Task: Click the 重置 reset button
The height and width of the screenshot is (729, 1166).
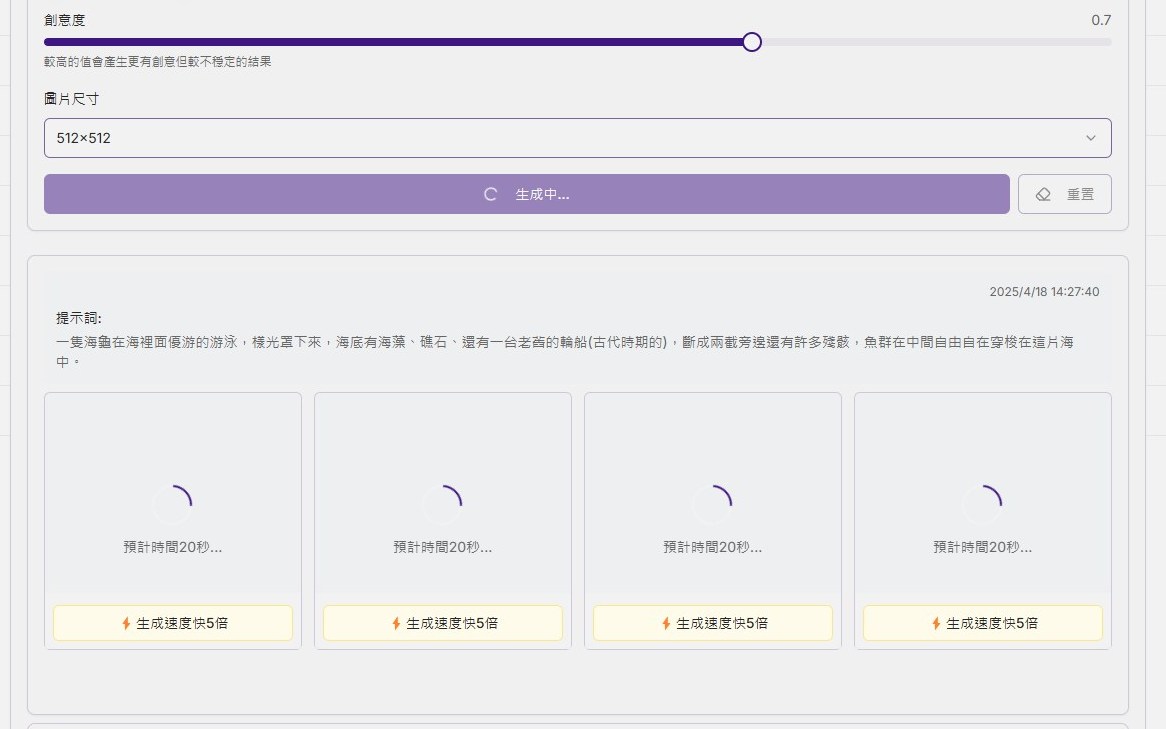Action: (x=1065, y=194)
